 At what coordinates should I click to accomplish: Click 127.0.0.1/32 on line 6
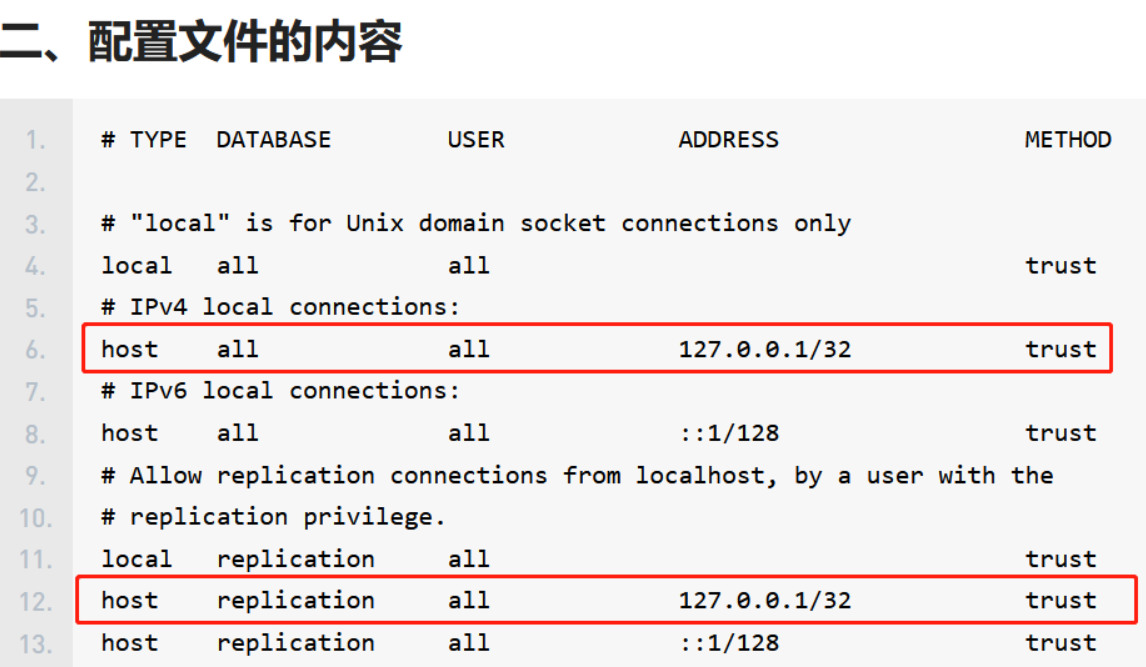click(765, 349)
